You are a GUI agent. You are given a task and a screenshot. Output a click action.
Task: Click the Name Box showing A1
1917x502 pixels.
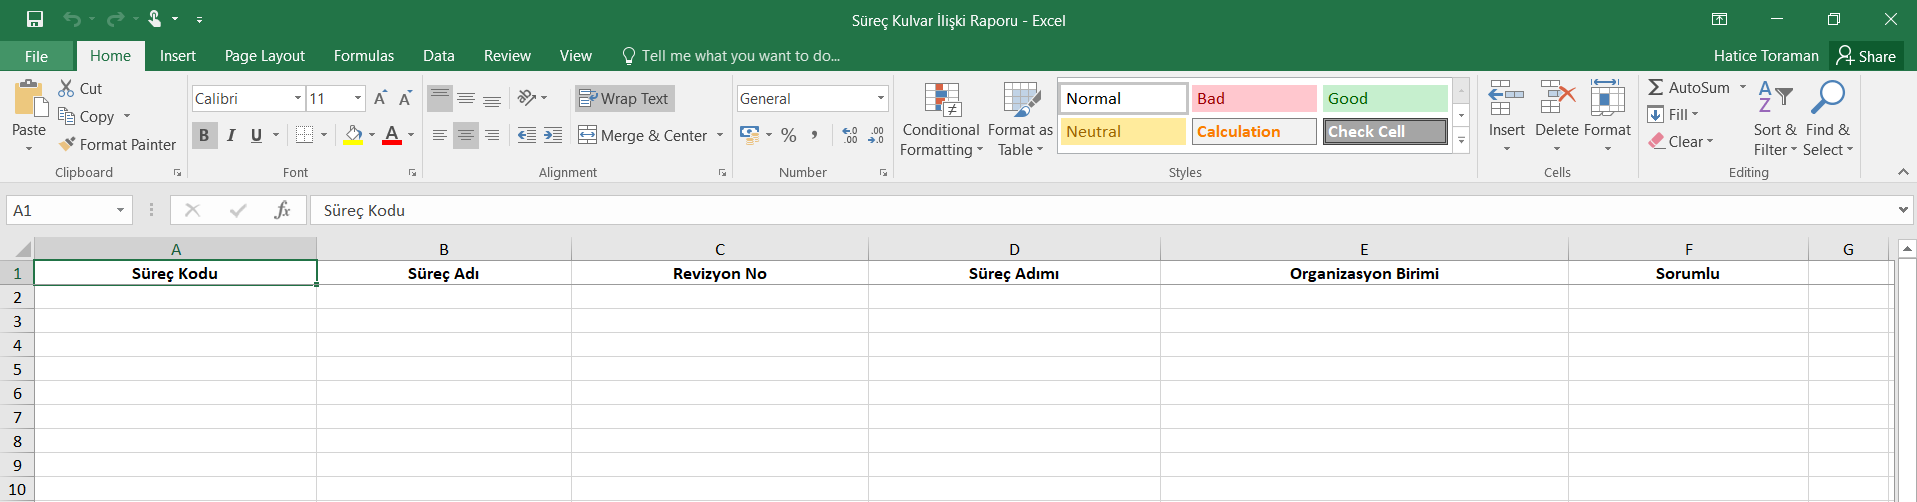tap(60, 210)
